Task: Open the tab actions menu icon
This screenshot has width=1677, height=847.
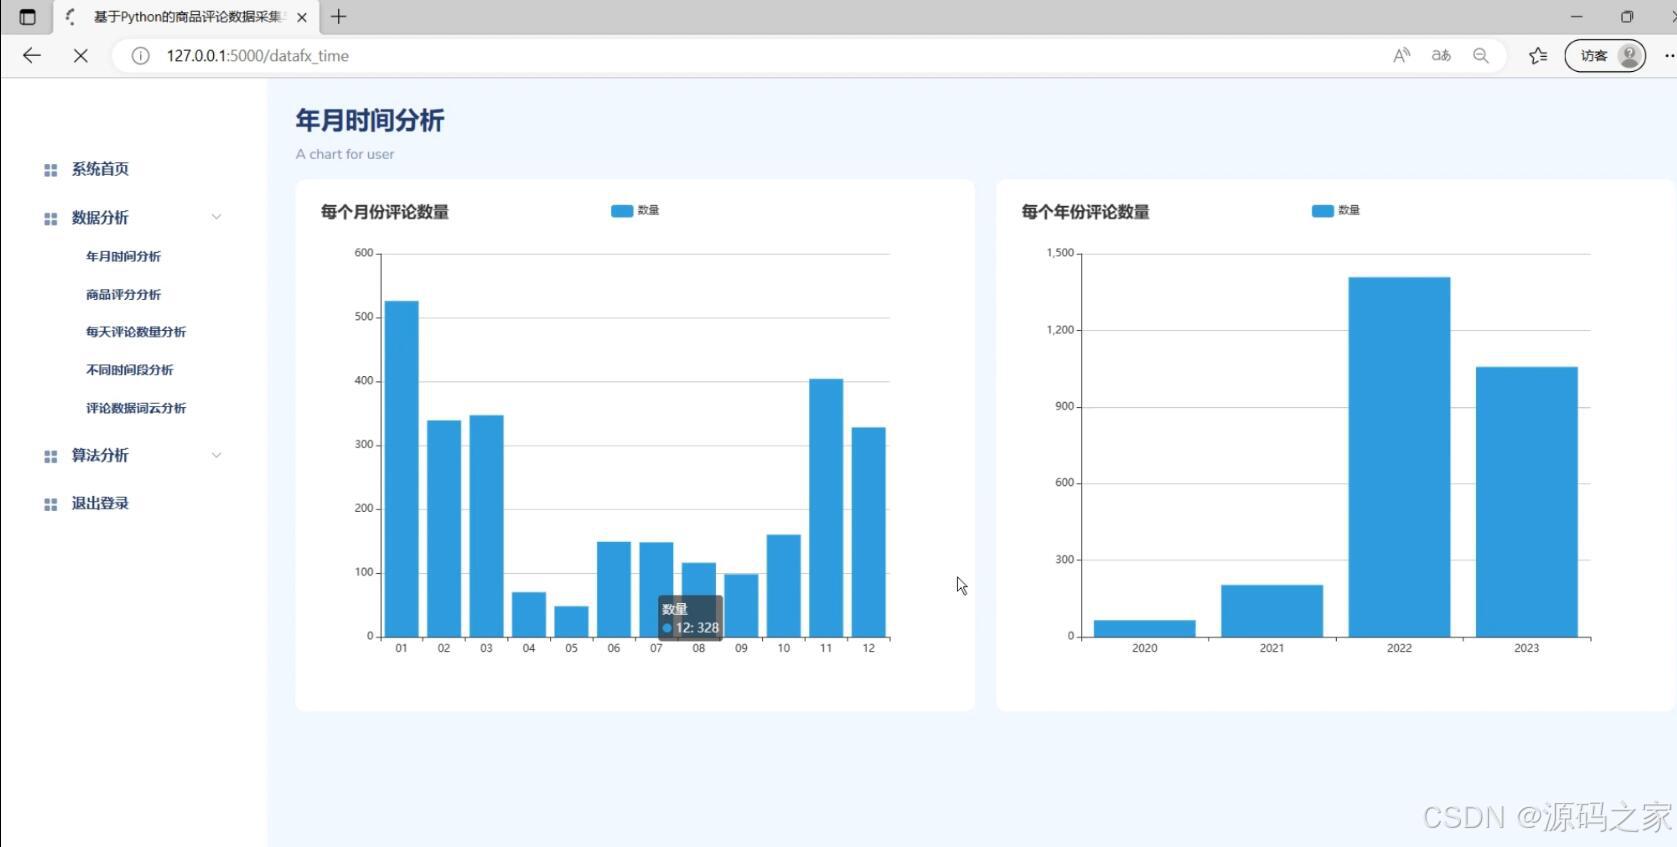Action: (x=27, y=17)
